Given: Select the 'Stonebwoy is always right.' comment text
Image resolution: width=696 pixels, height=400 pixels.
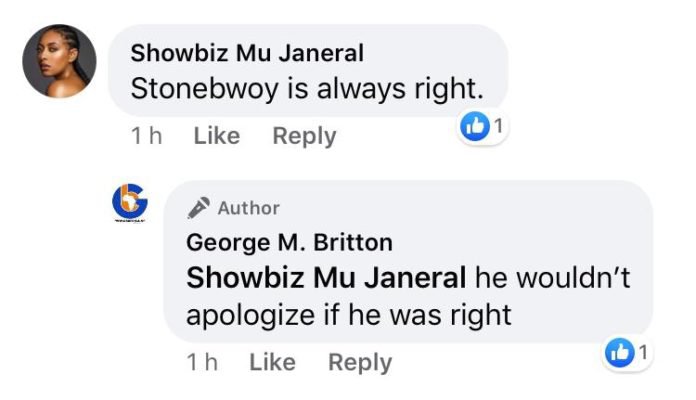Looking at the screenshot, I should pyautogui.click(x=307, y=88).
